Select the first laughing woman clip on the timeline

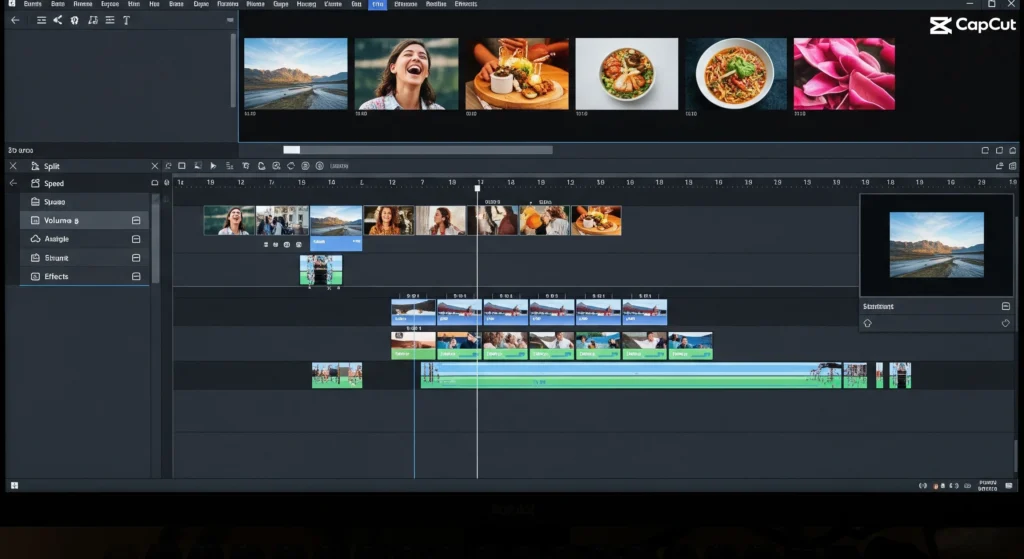pyautogui.click(x=229, y=221)
